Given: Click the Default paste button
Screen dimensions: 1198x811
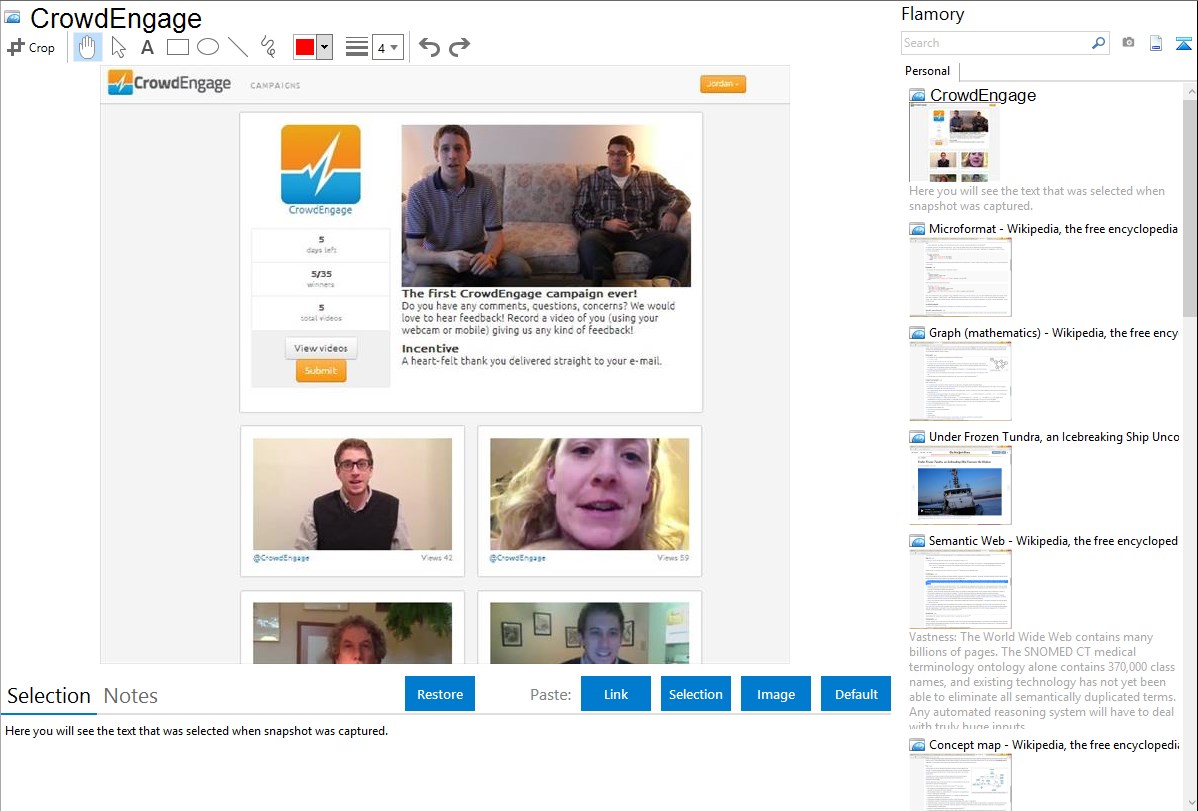Looking at the screenshot, I should point(856,694).
